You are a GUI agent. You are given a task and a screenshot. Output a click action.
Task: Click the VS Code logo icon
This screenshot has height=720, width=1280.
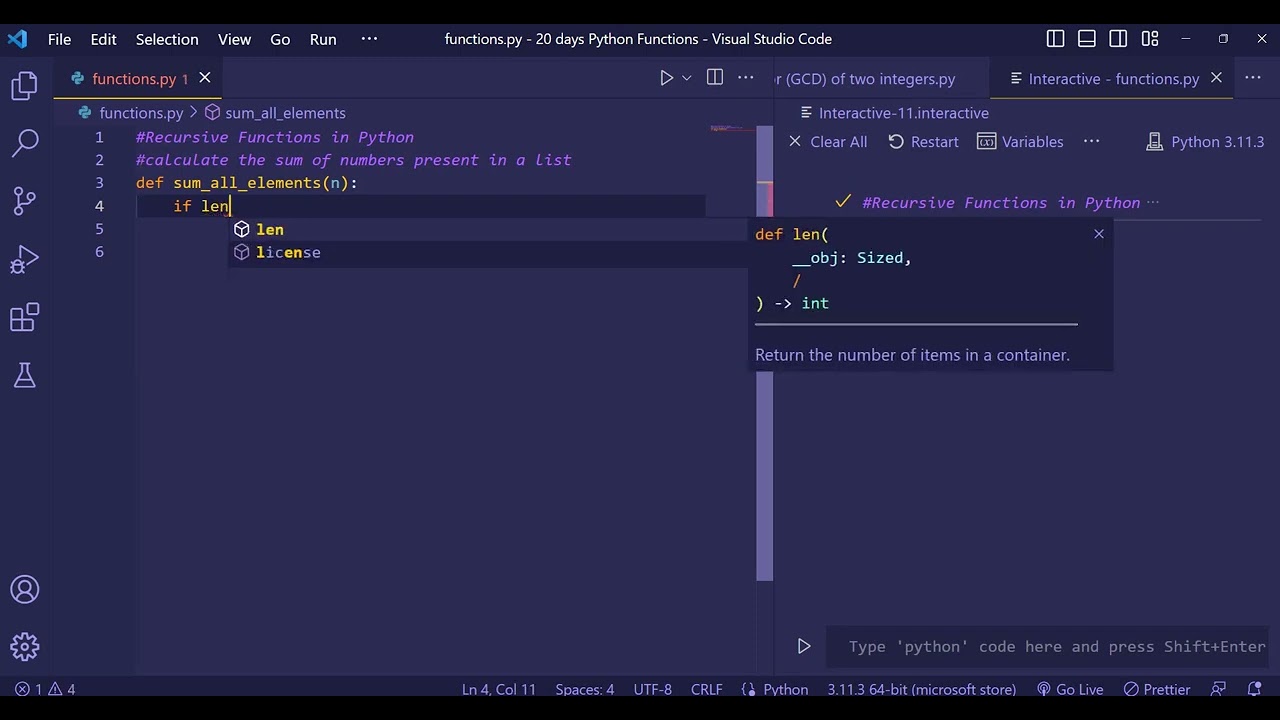17,39
